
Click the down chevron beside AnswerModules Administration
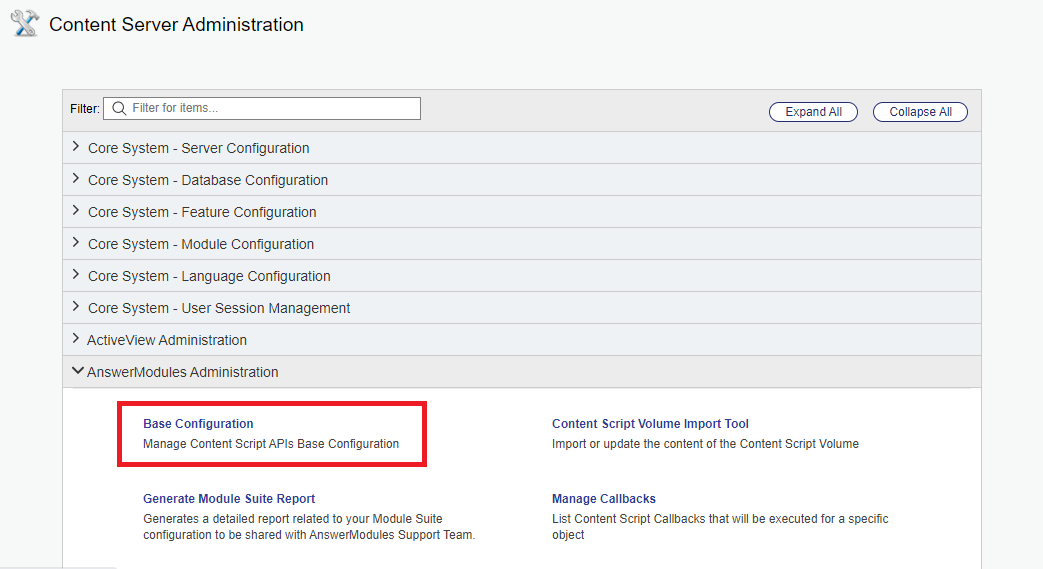point(77,372)
